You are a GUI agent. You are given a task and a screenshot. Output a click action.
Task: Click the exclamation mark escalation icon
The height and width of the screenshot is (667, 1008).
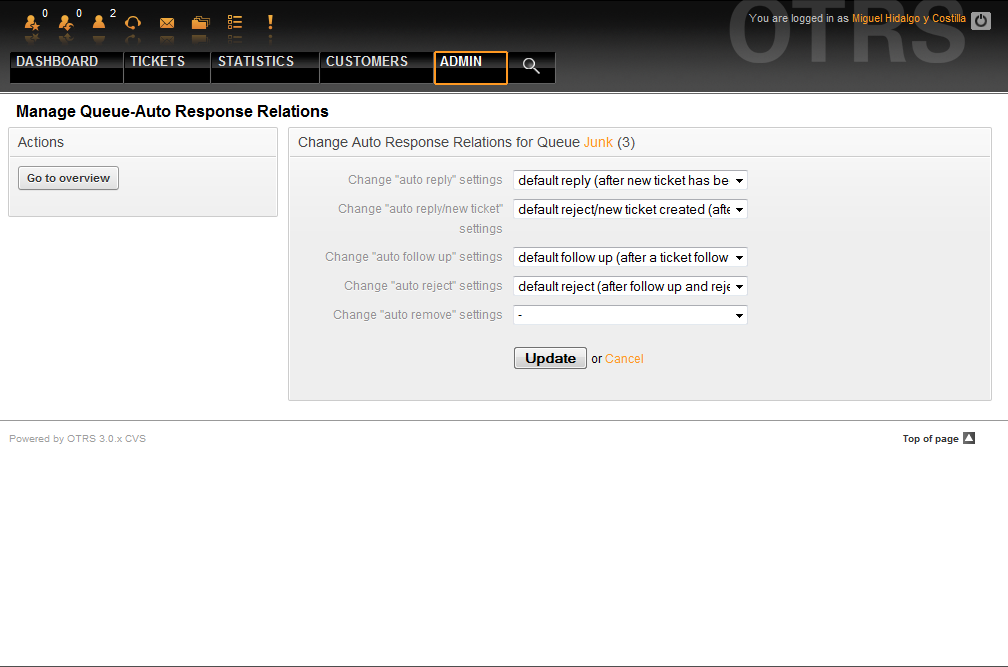(x=270, y=22)
